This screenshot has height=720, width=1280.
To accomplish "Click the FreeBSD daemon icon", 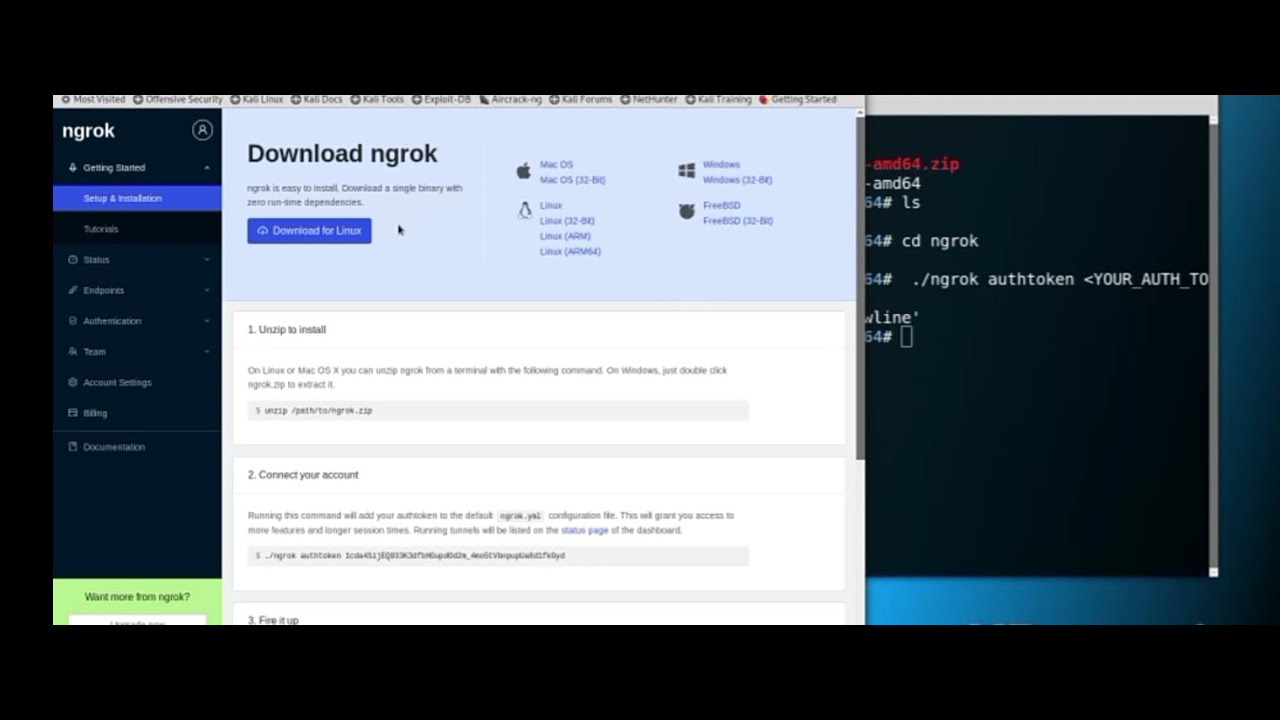I will 686,211.
